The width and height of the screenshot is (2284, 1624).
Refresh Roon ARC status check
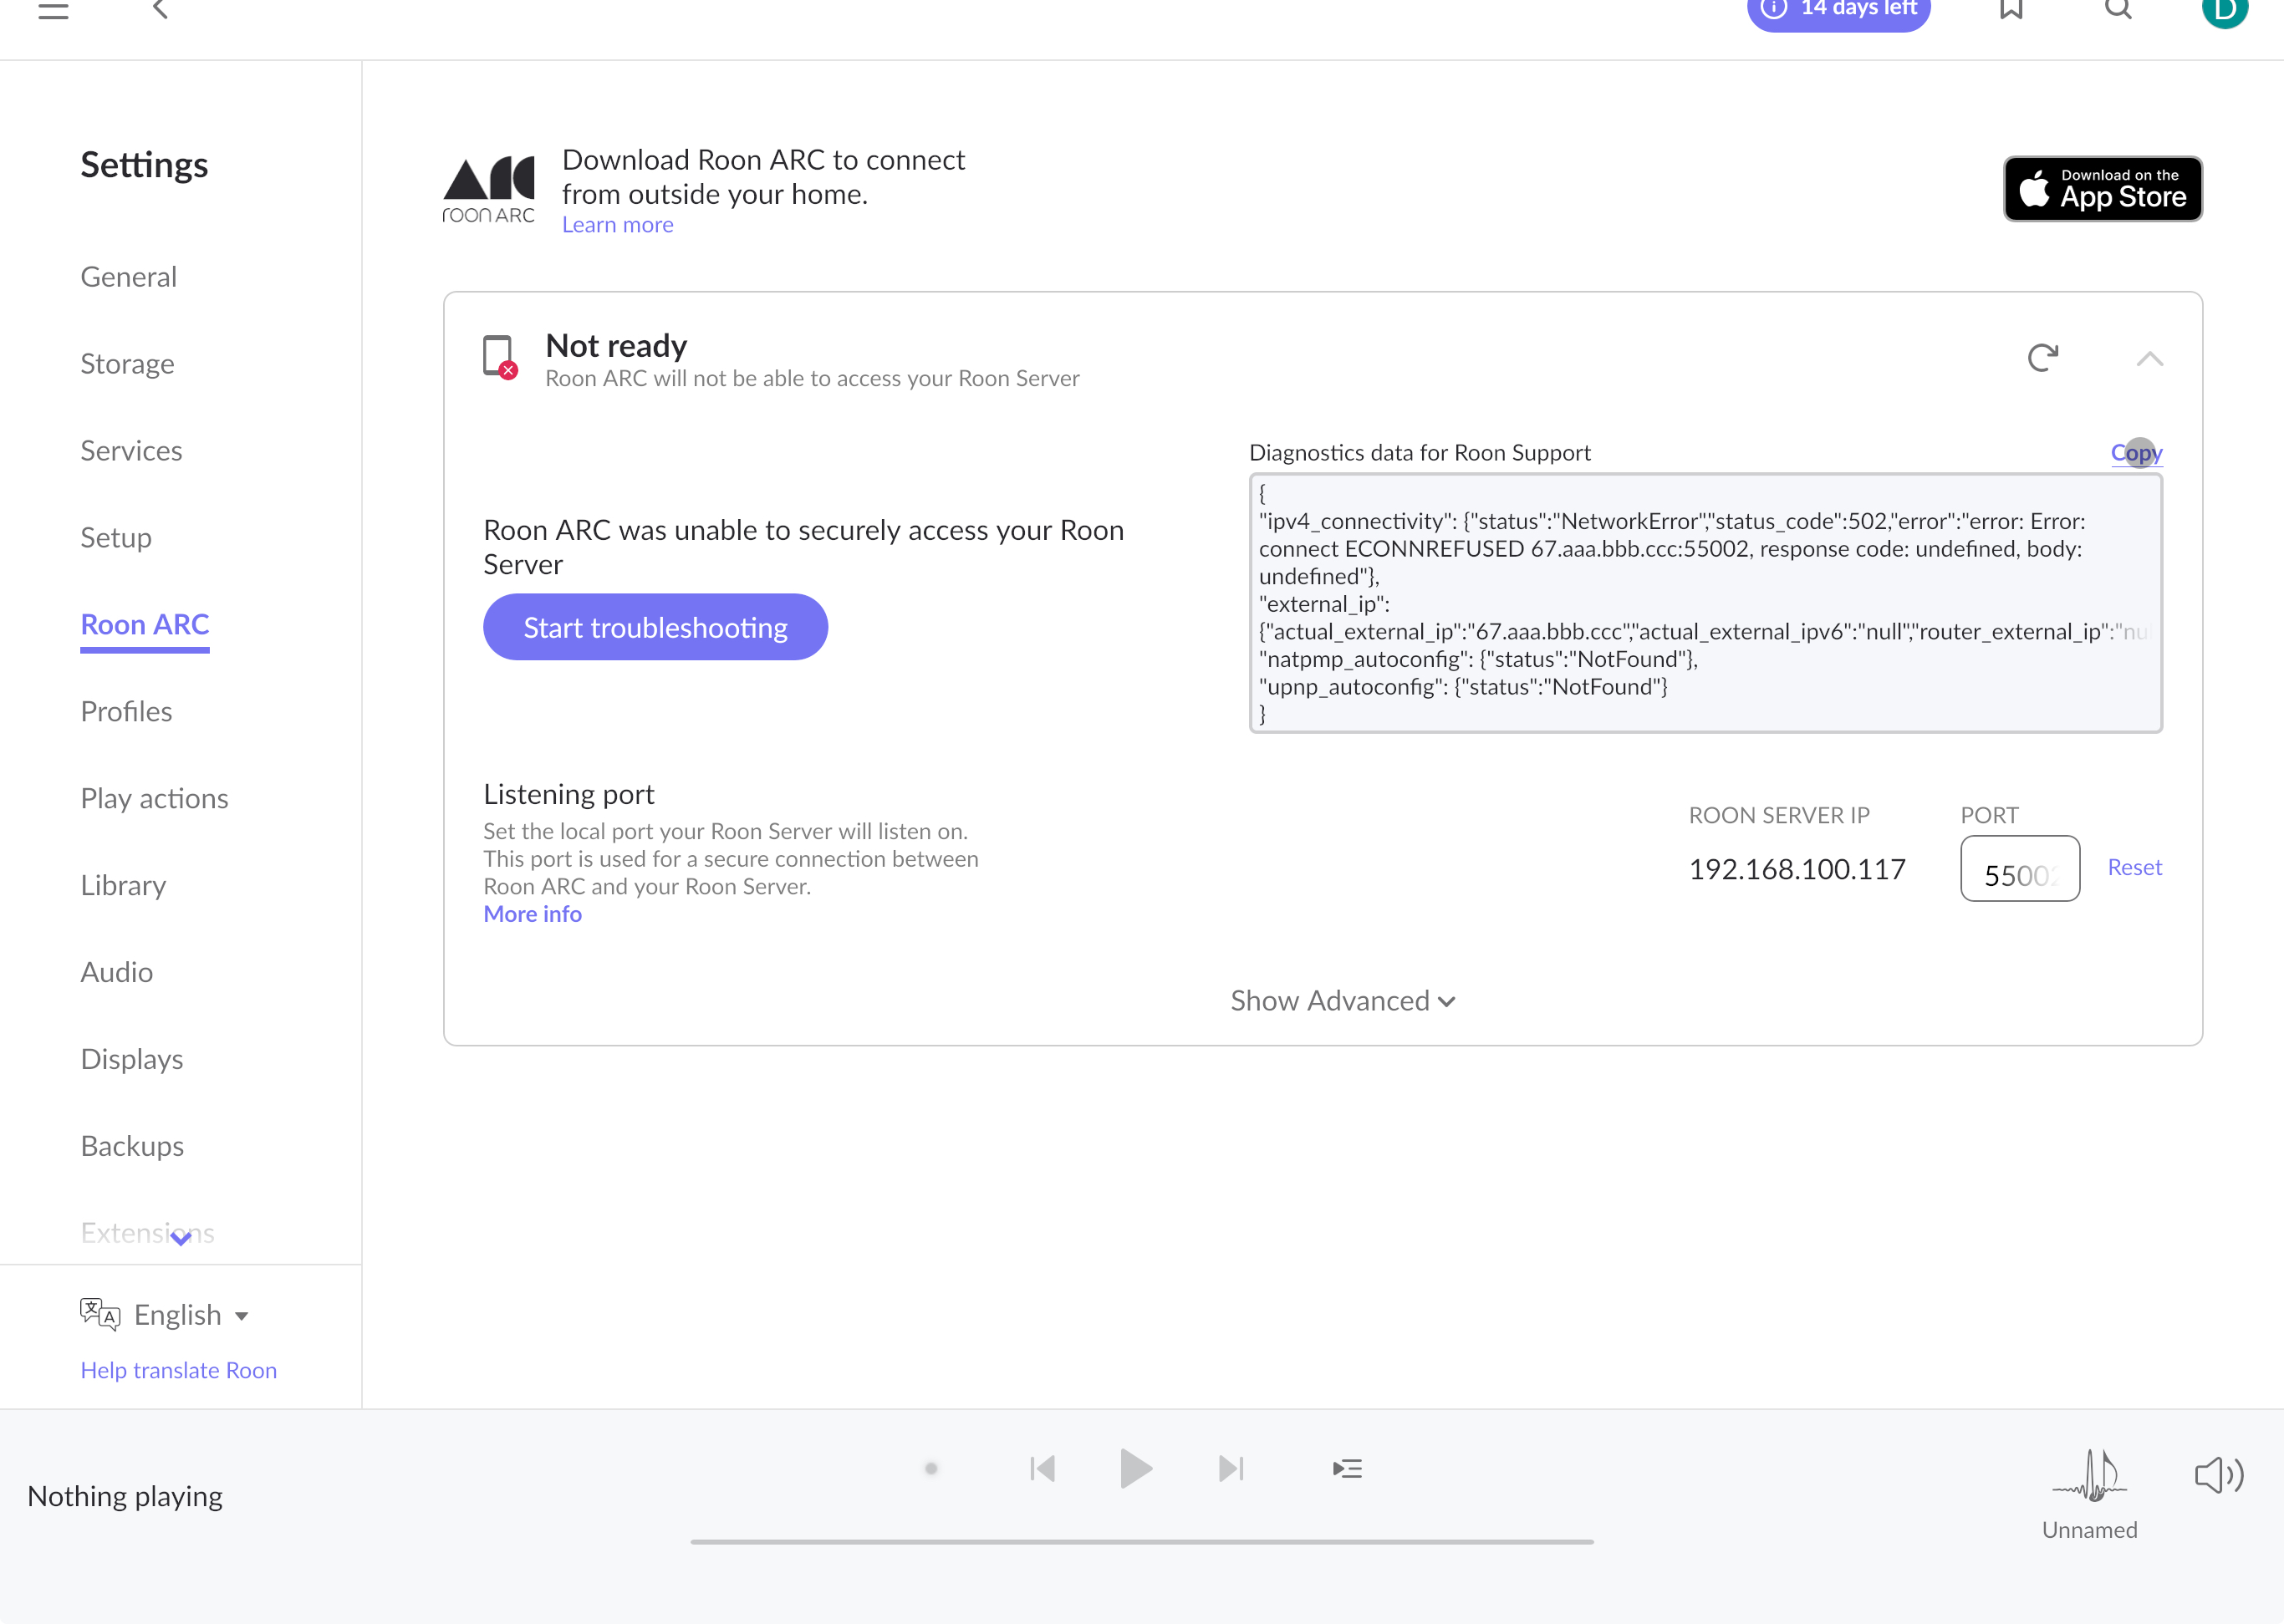click(x=2042, y=357)
